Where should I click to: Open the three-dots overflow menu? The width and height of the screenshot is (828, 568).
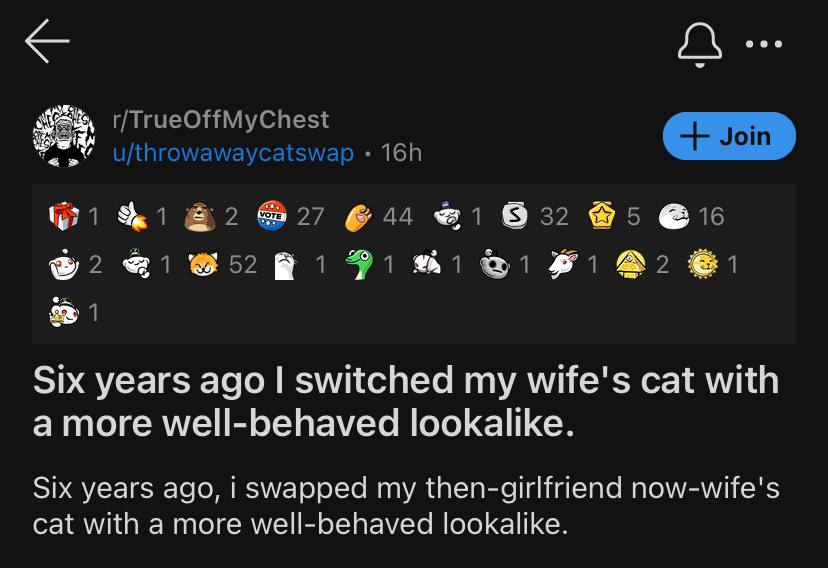pyautogui.click(x=765, y=43)
